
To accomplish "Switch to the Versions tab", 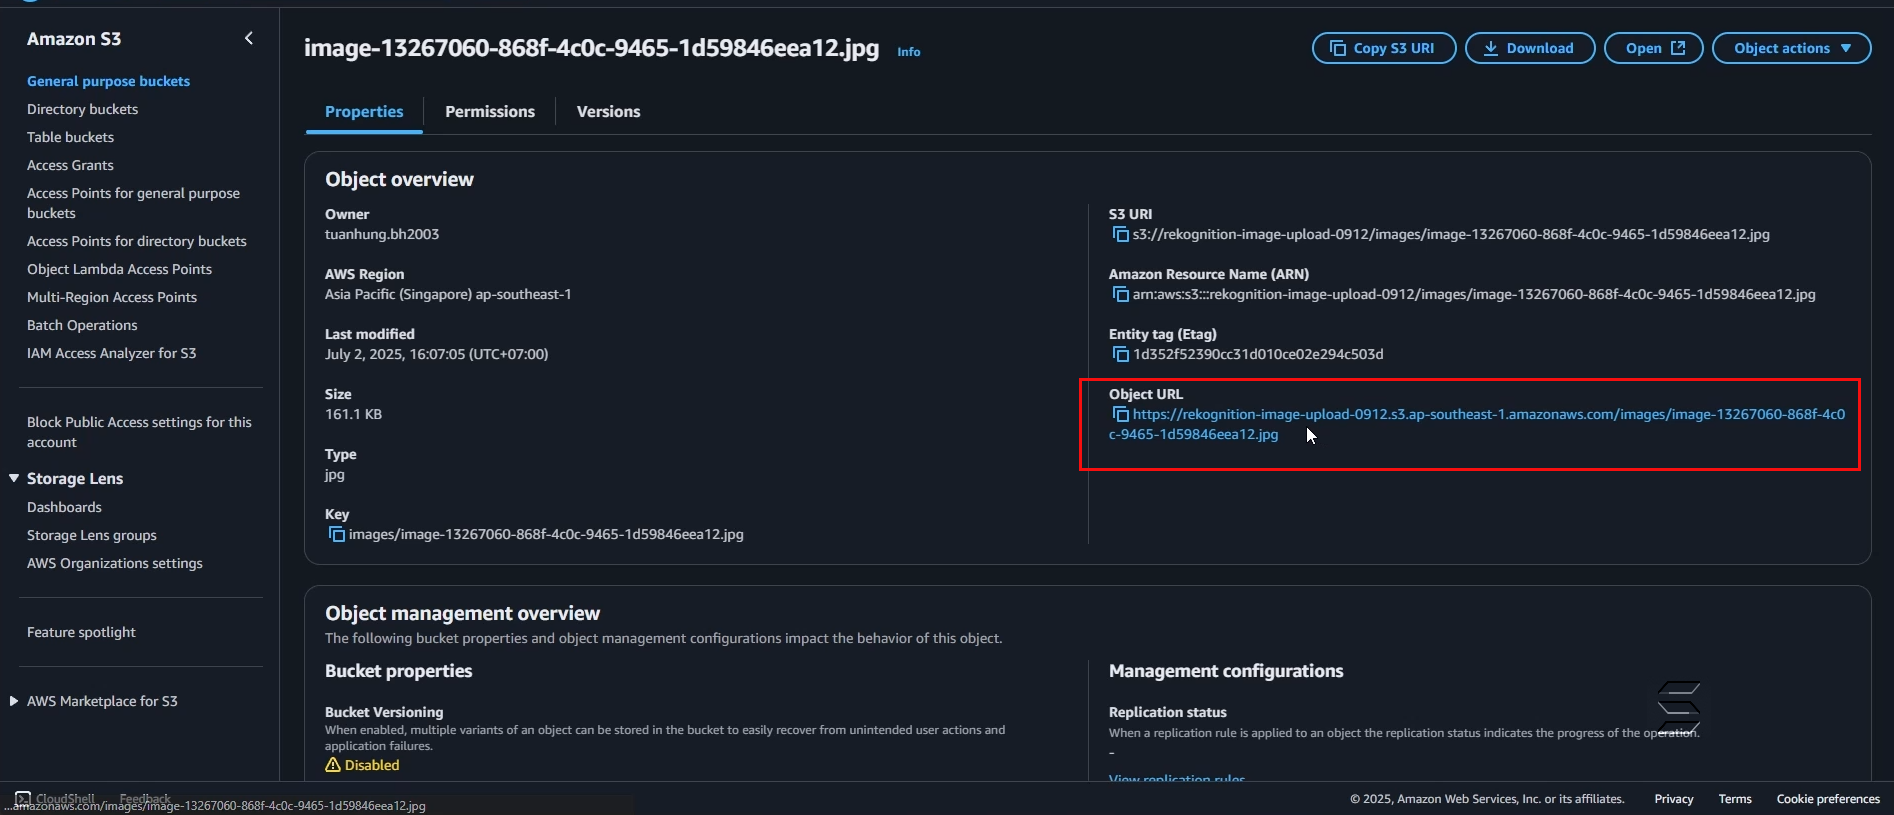I will coord(608,112).
